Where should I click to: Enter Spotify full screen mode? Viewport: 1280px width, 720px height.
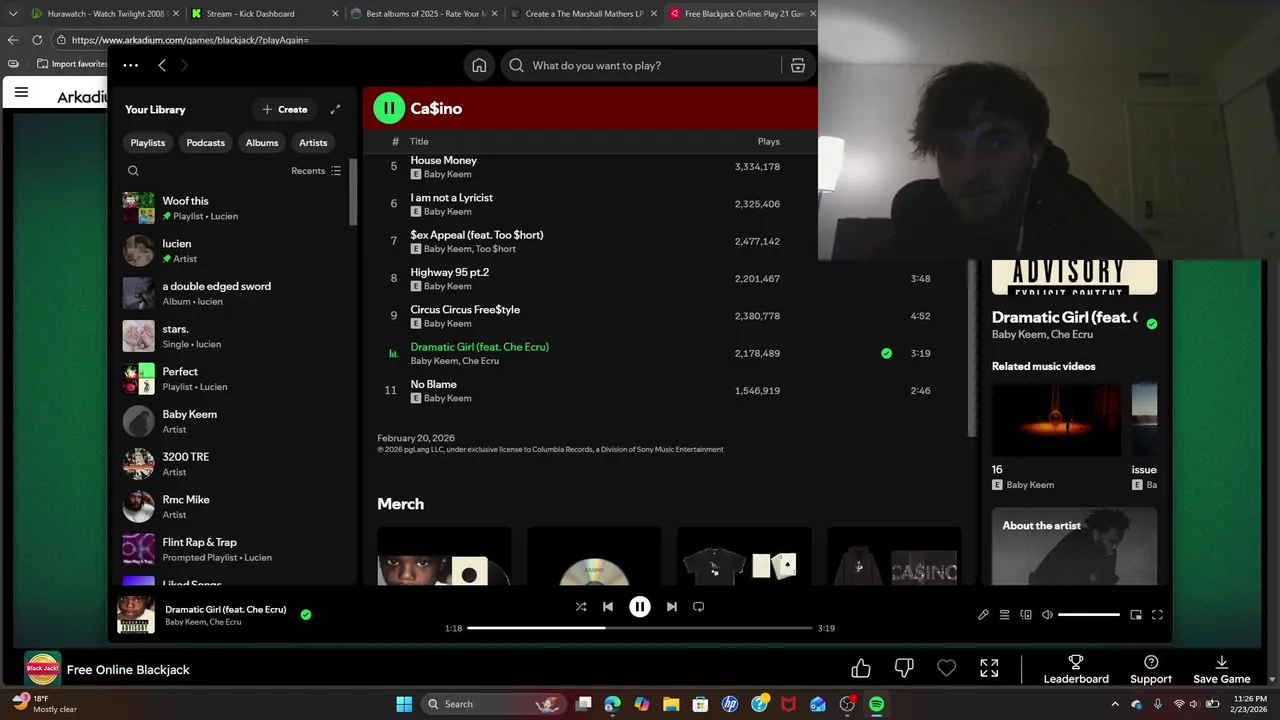1157,615
